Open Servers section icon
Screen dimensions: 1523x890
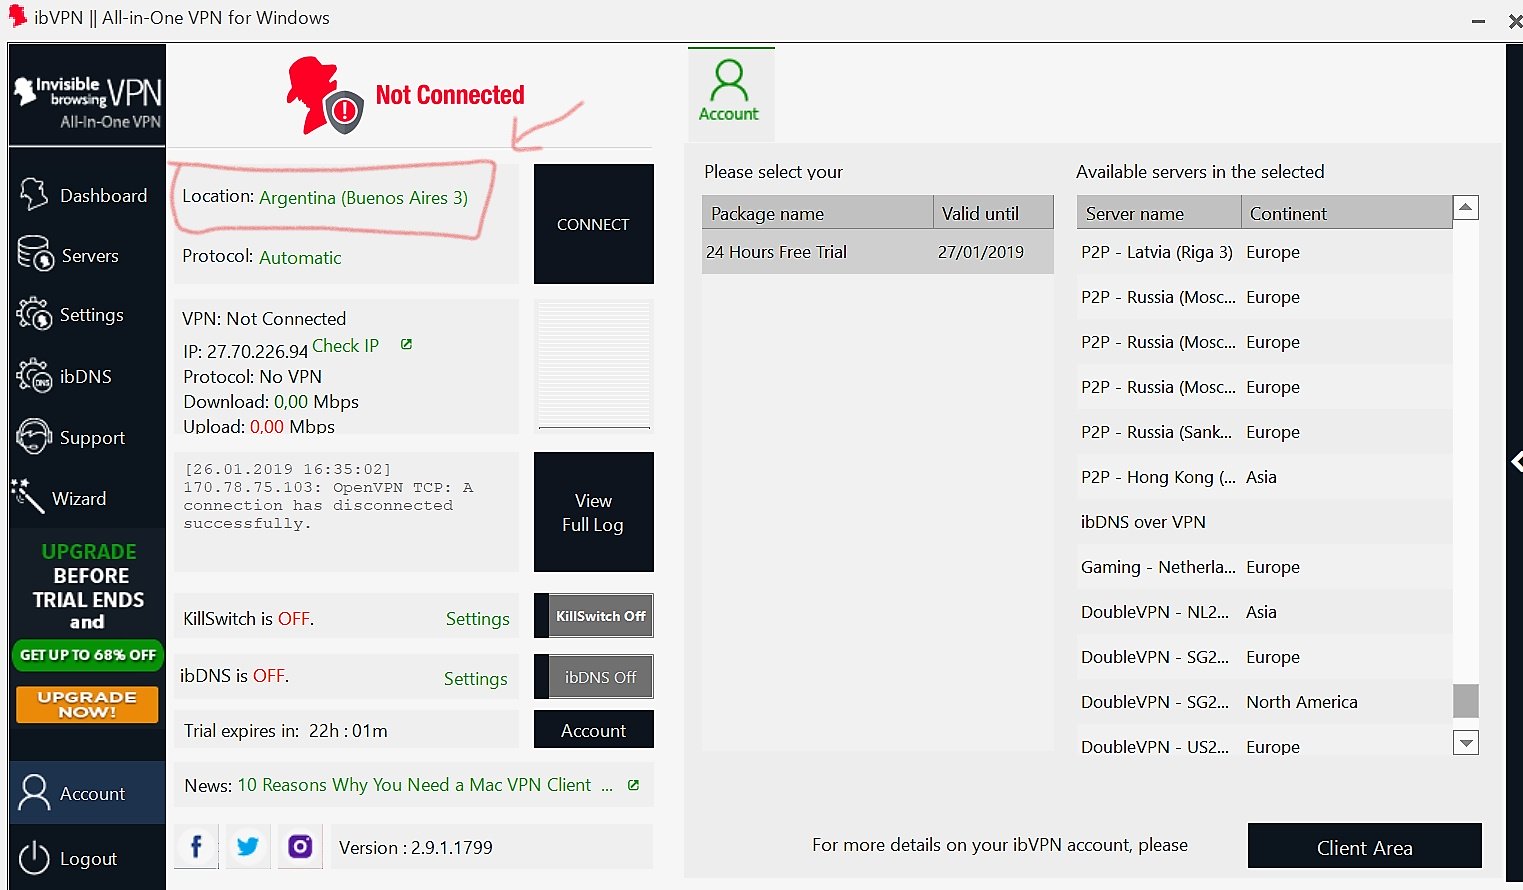(x=35, y=254)
